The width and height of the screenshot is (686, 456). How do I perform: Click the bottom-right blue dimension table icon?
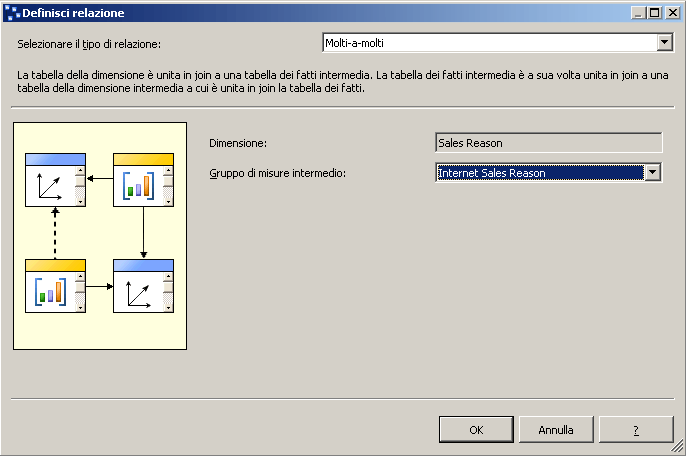pyautogui.click(x=144, y=286)
